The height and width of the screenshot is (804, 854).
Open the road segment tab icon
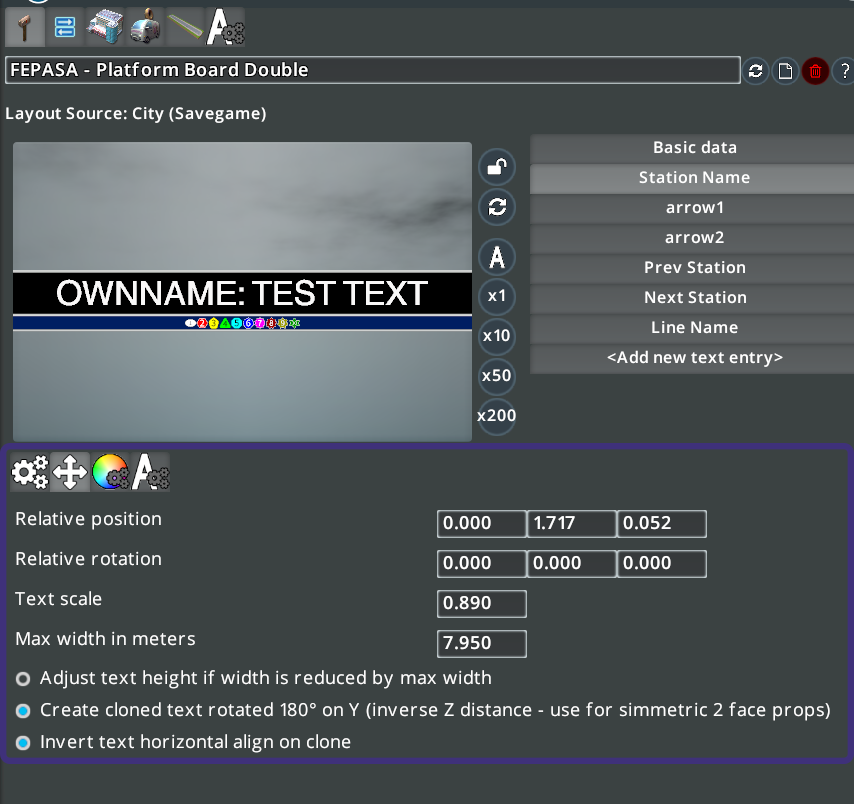(185, 27)
